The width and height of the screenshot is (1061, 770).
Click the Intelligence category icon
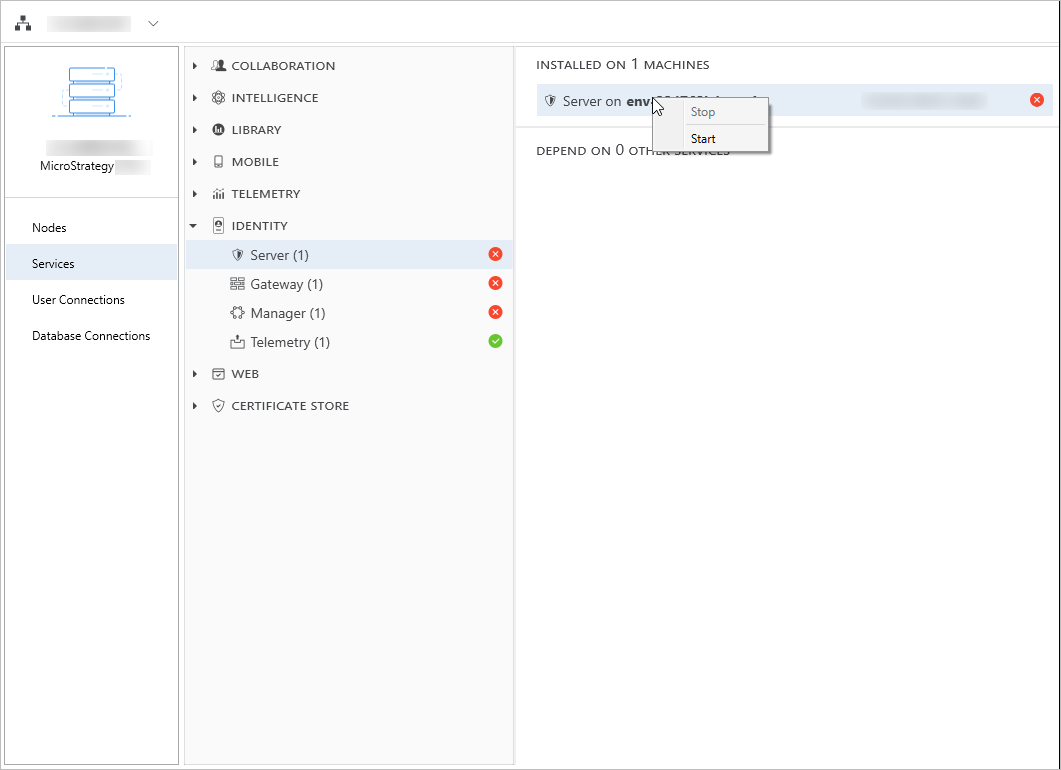tap(219, 98)
